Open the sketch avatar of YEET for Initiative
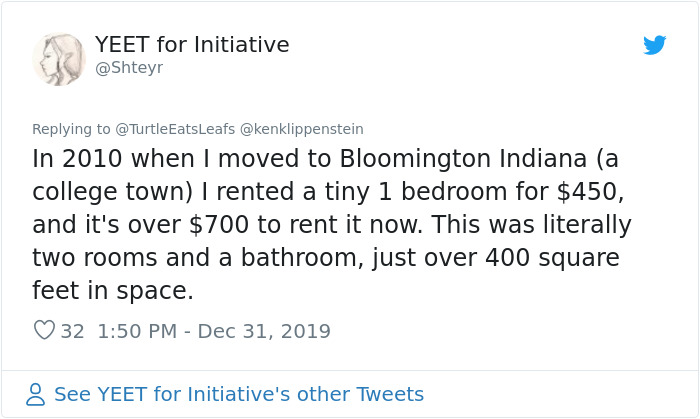 59,58
